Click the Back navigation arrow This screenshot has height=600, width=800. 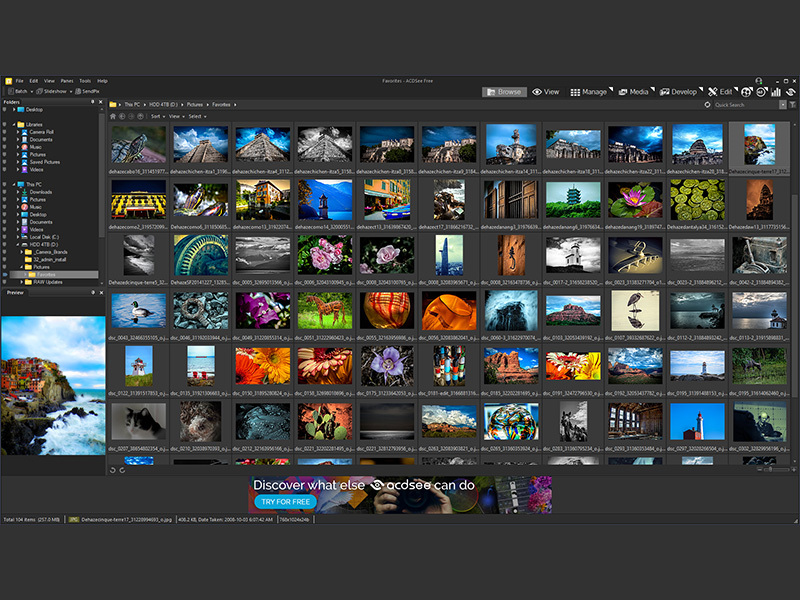[x=122, y=116]
